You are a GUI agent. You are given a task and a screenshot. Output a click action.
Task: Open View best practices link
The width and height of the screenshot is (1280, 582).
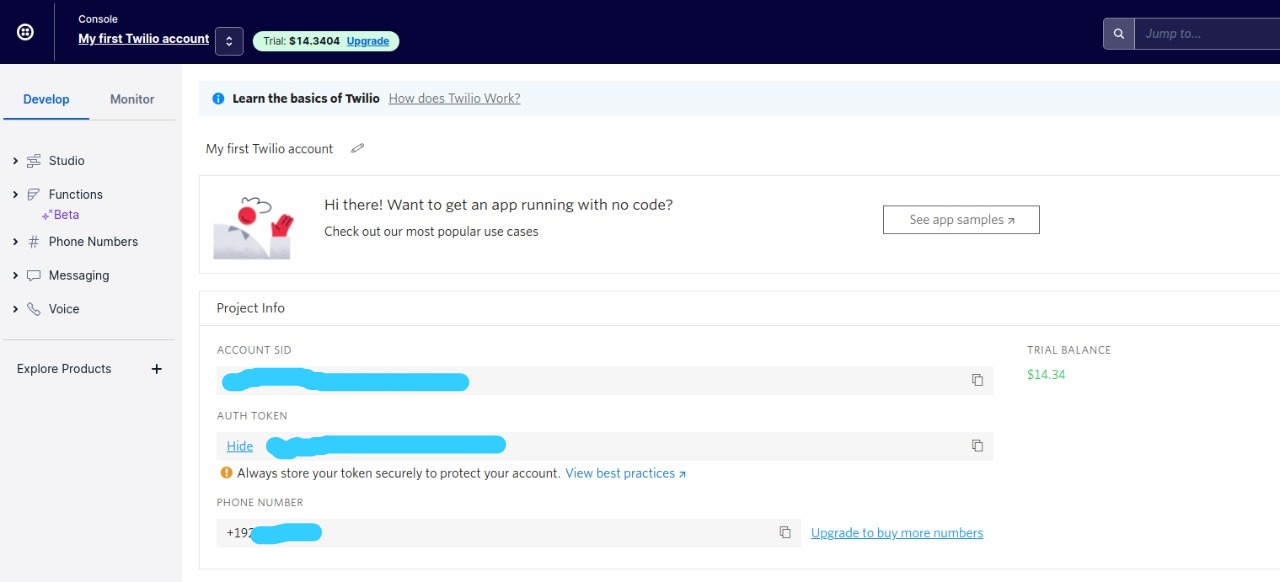pyautogui.click(x=625, y=473)
